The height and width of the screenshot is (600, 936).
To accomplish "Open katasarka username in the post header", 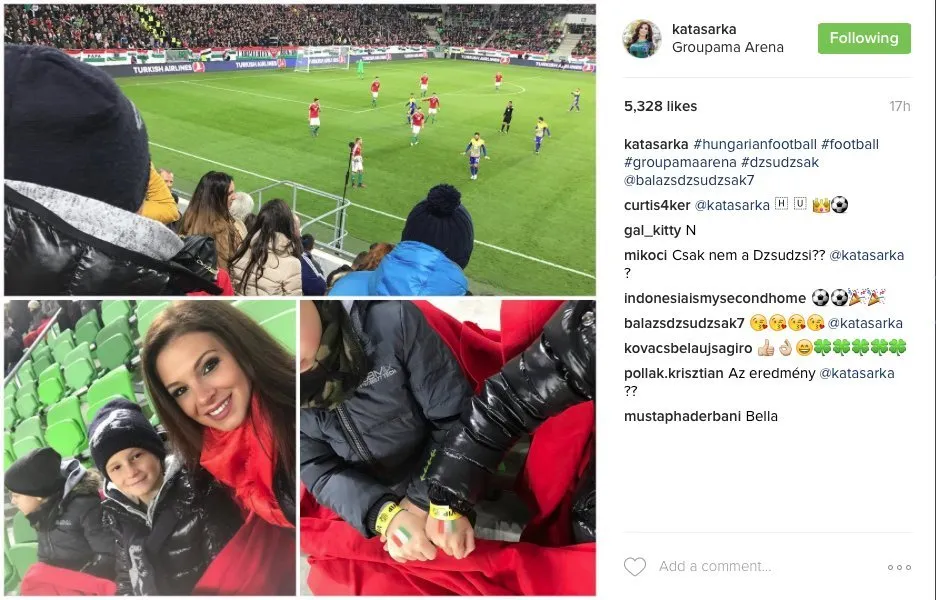I will coord(704,29).
